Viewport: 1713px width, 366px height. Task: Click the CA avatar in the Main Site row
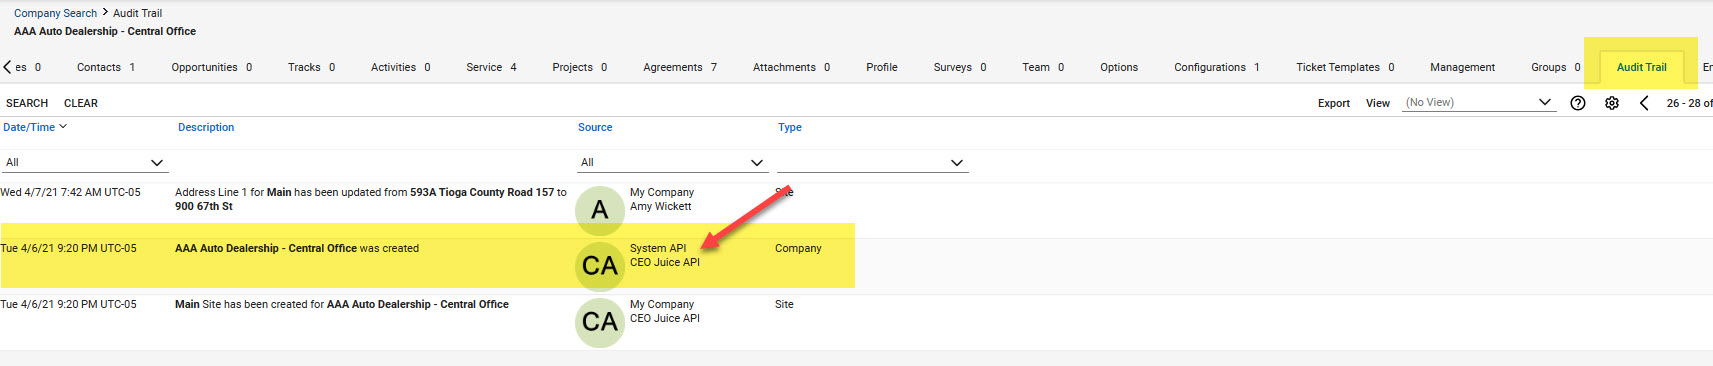point(600,322)
